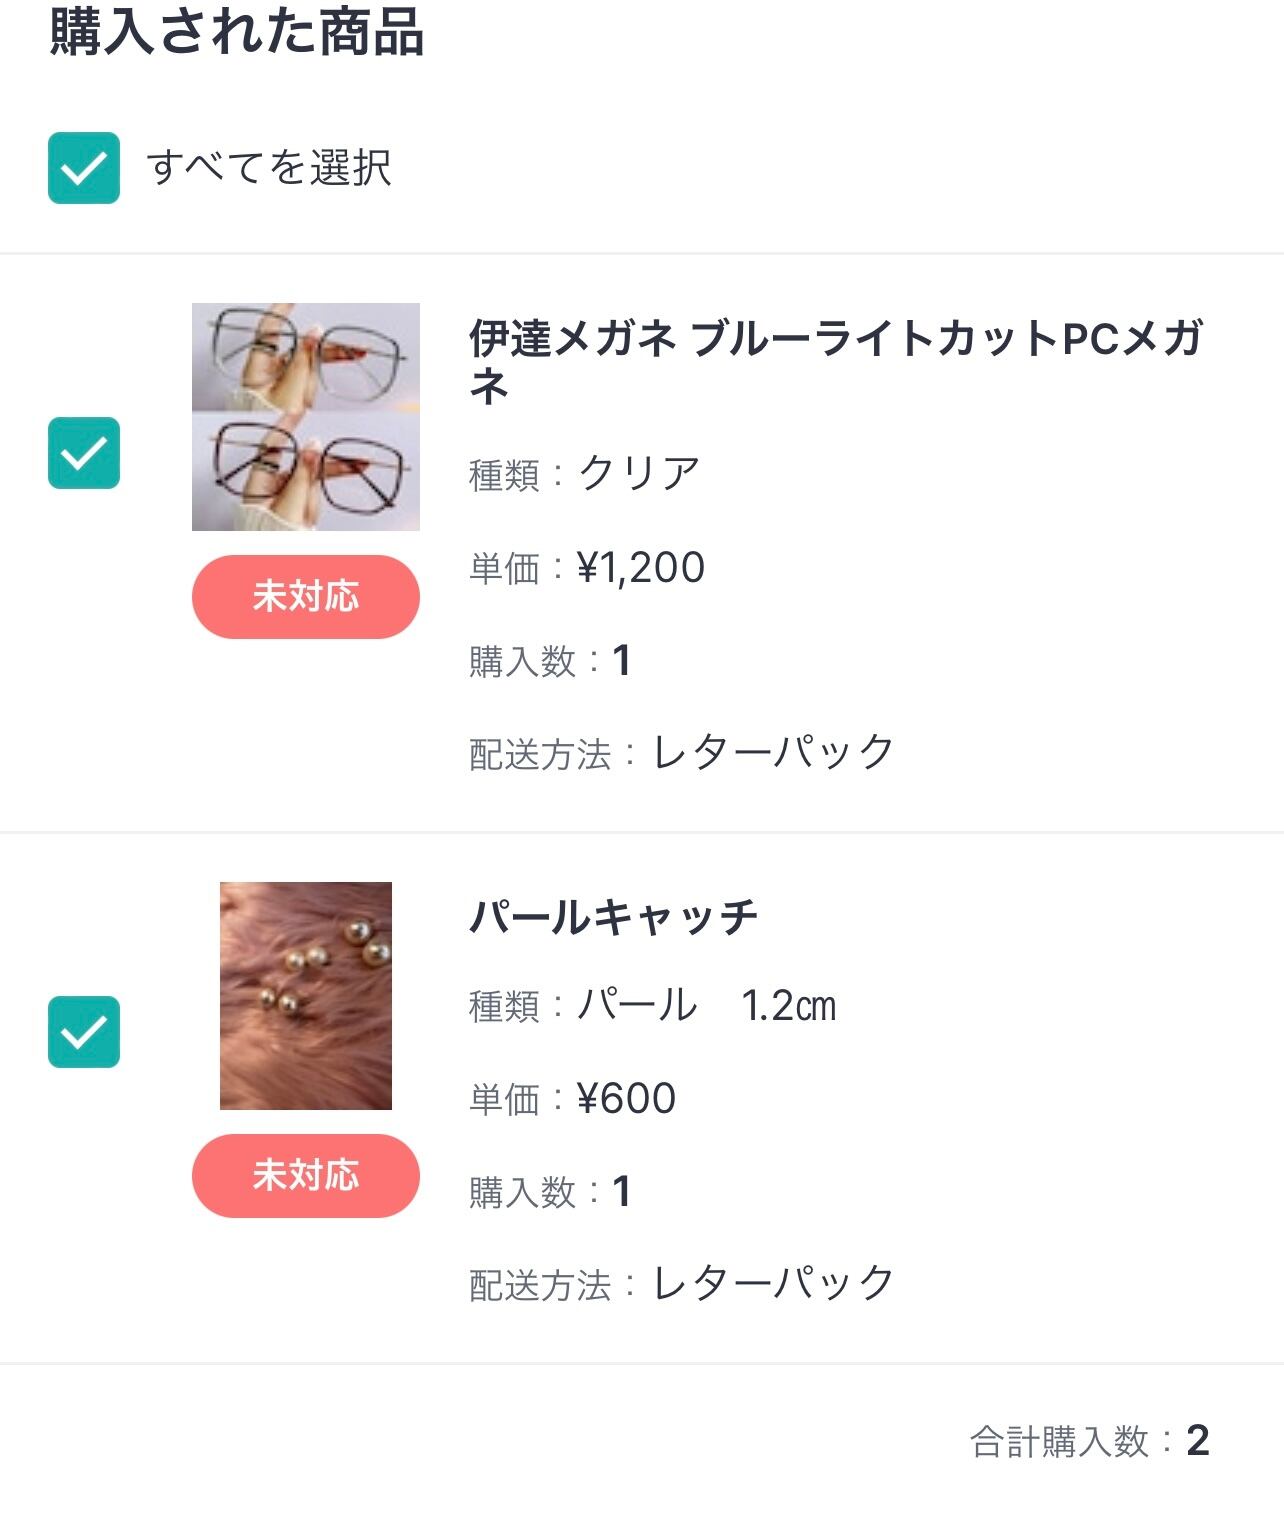Click the 購入数 value for the glasses

[621, 661]
